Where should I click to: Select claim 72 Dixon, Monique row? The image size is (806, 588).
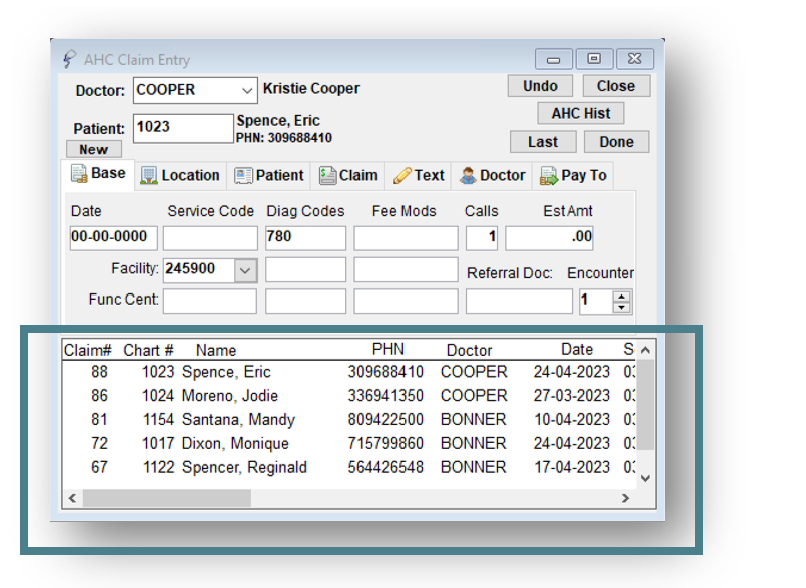(x=349, y=443)
